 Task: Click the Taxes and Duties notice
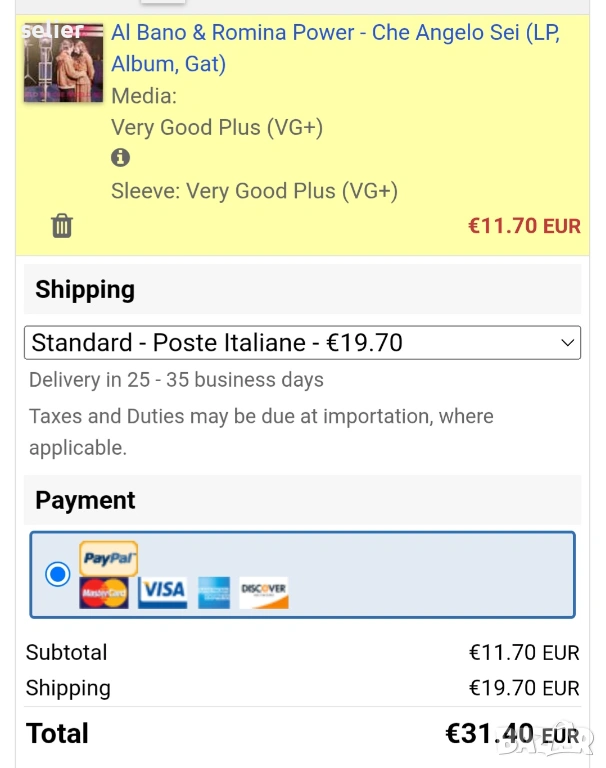[261, 431]
